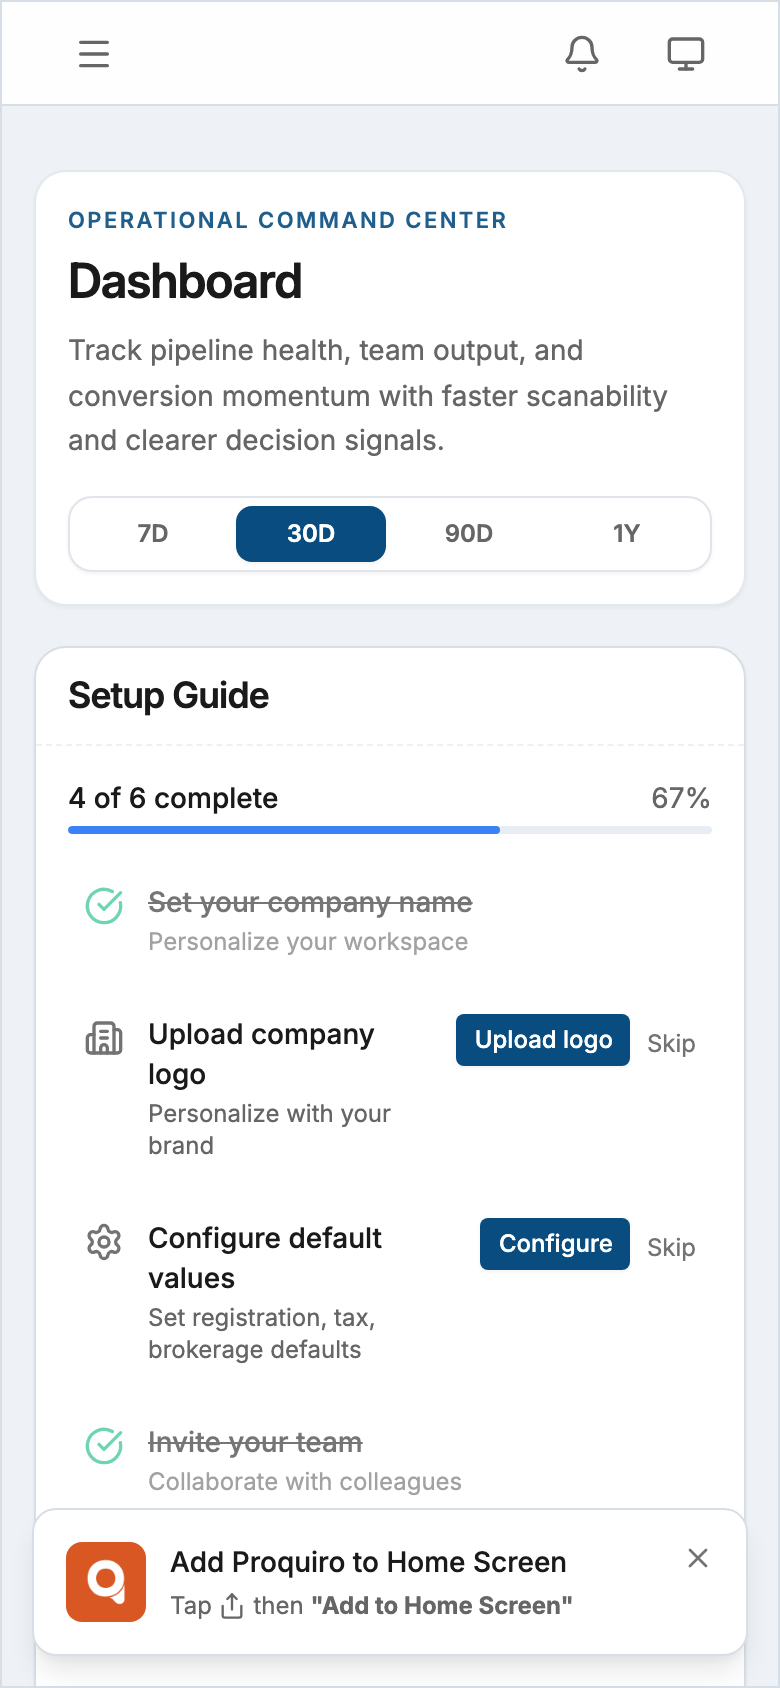Image resolution: width=780 pixels, height=1688 pixels.
Task: Click the Dashboard heading
Action: (x=184, y=281)
